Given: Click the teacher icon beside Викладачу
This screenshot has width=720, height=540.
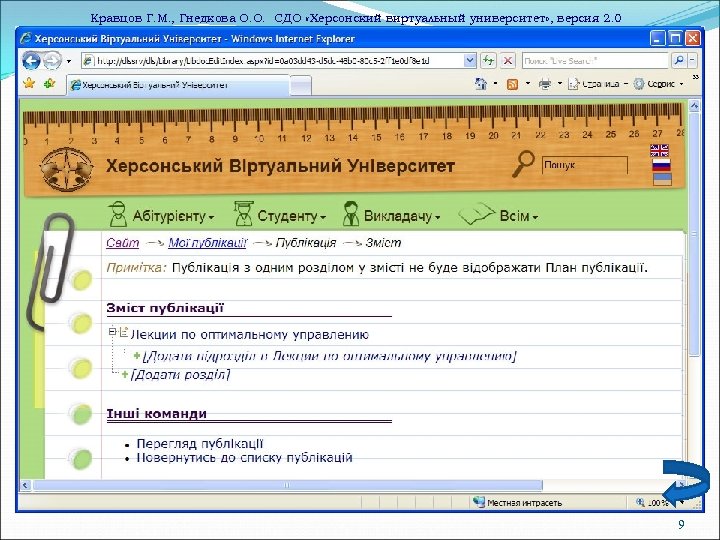Looking at the screenshot, I should [351, 214].
